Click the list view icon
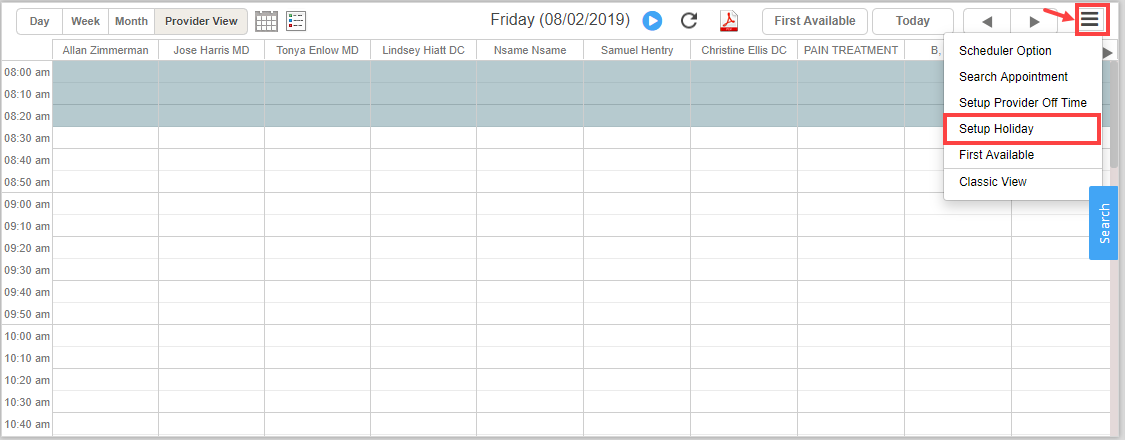This screenshot has width=1125, height=440. coord(296,21)
